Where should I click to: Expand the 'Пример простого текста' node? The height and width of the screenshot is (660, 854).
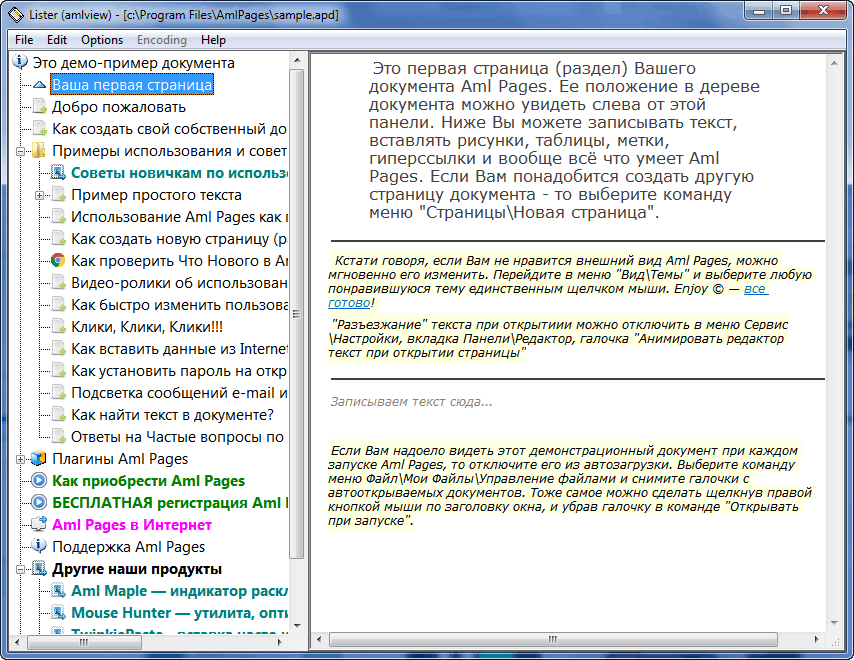[x=39, y=195]
